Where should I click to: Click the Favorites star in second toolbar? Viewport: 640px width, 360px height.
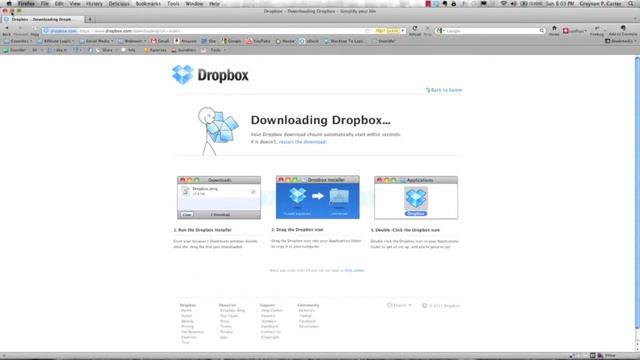click(155, 50)
